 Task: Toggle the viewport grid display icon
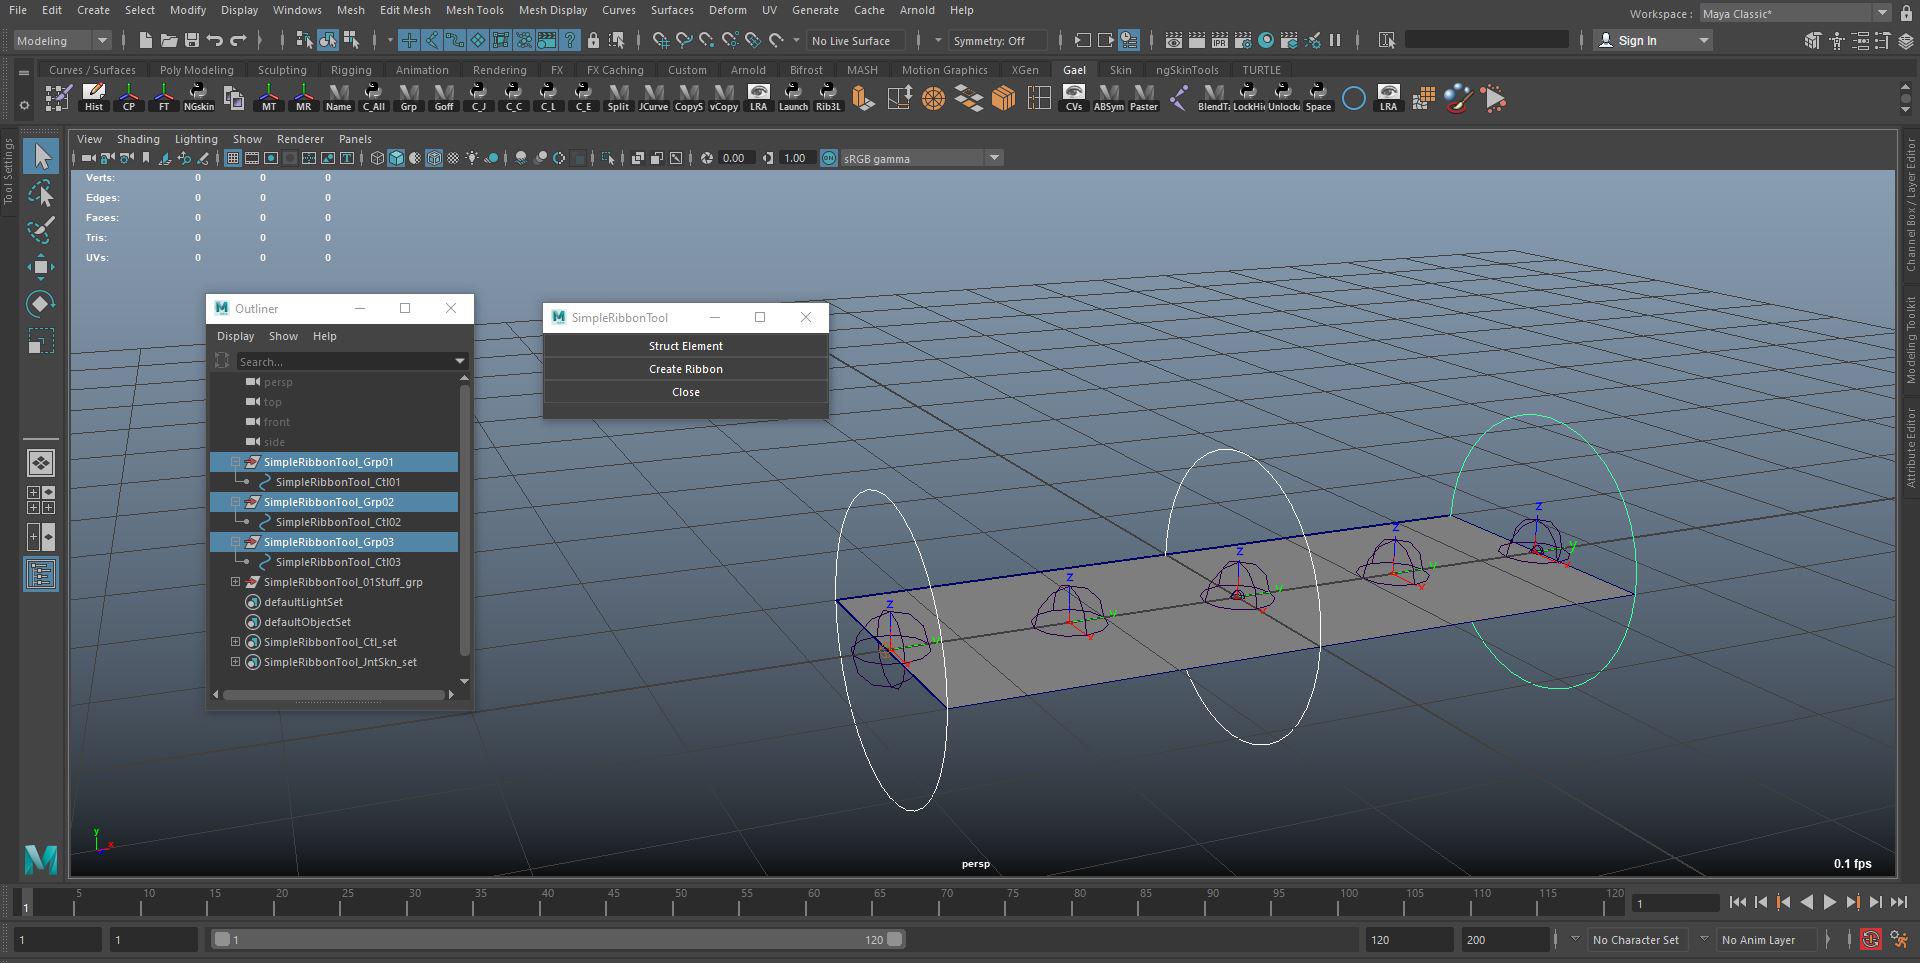pos(233,158)
